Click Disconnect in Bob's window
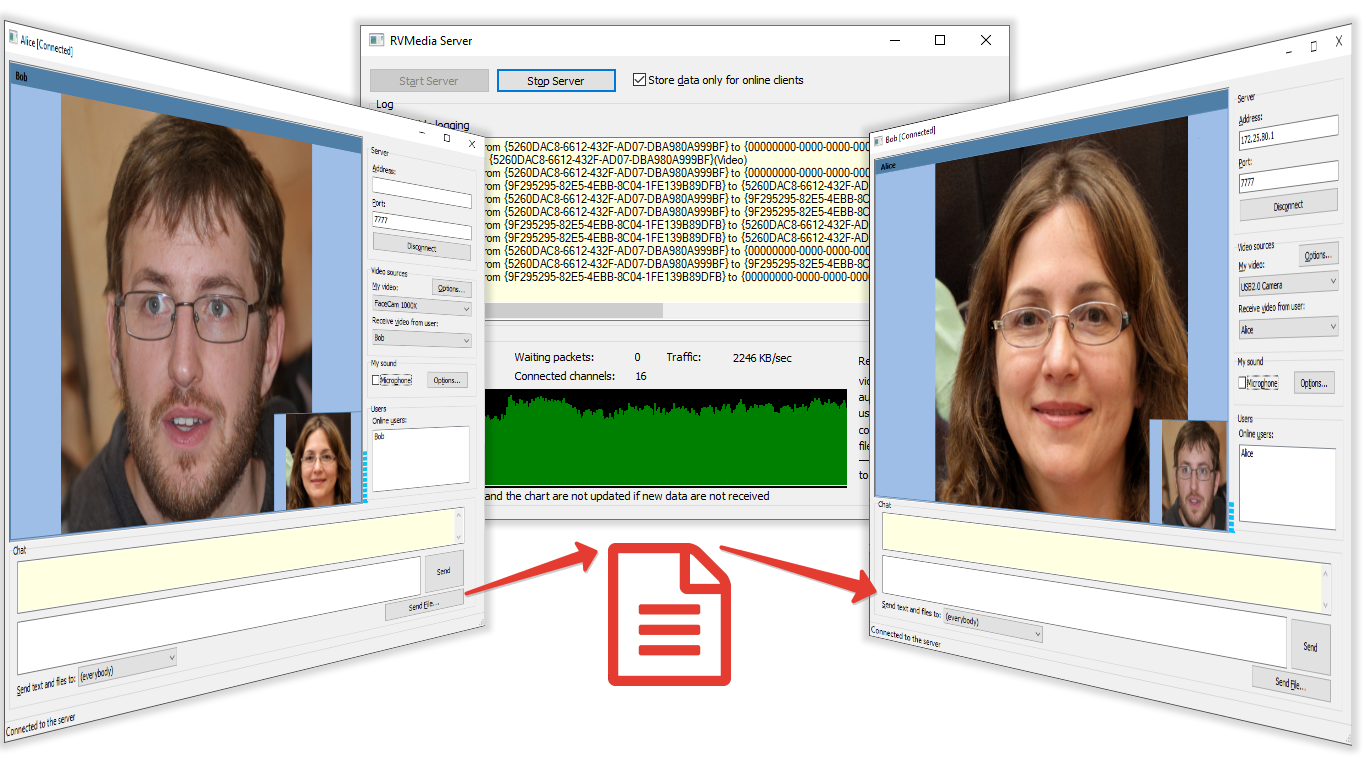The image size is (1363, 762). 1288,205
